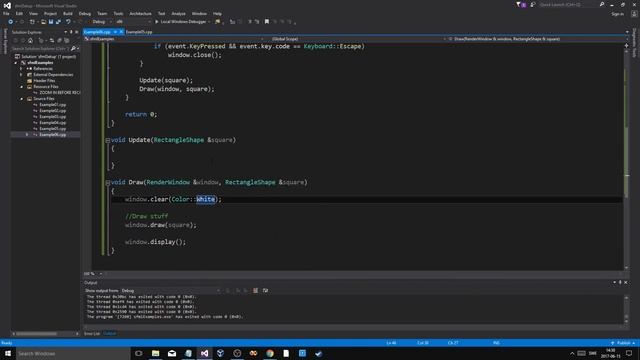Collapse the Source Files folder
Viewport: 640px width, 360px height.
[x=22, y=99]
